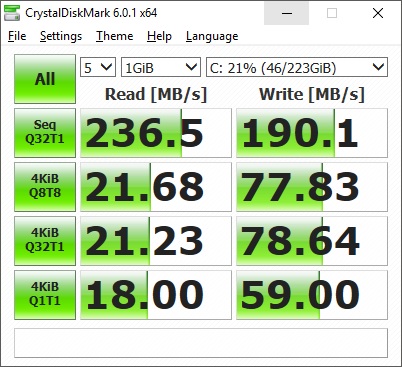Click the 4KiB Q1T1 read result 18.00
Image resolution: width=402 pixels, height=367 pixels.
coord(156,295)
